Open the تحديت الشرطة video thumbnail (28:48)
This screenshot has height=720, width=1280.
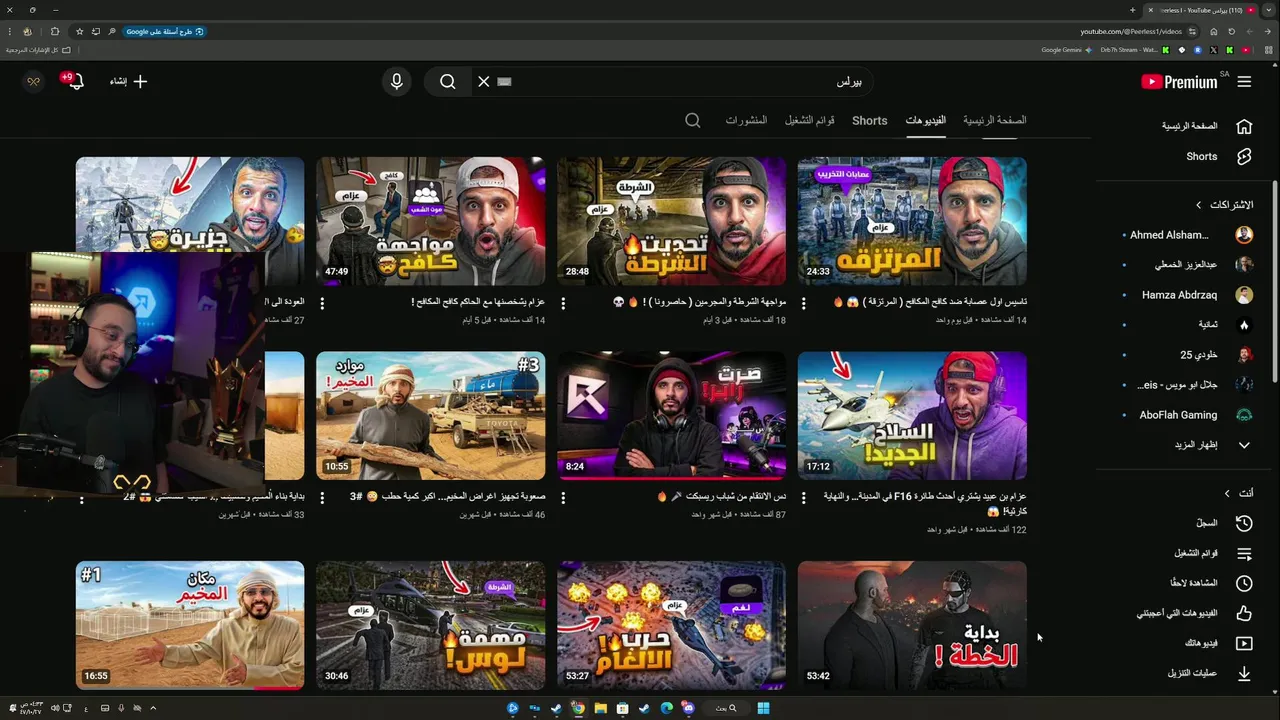click(x=671, y=220)
